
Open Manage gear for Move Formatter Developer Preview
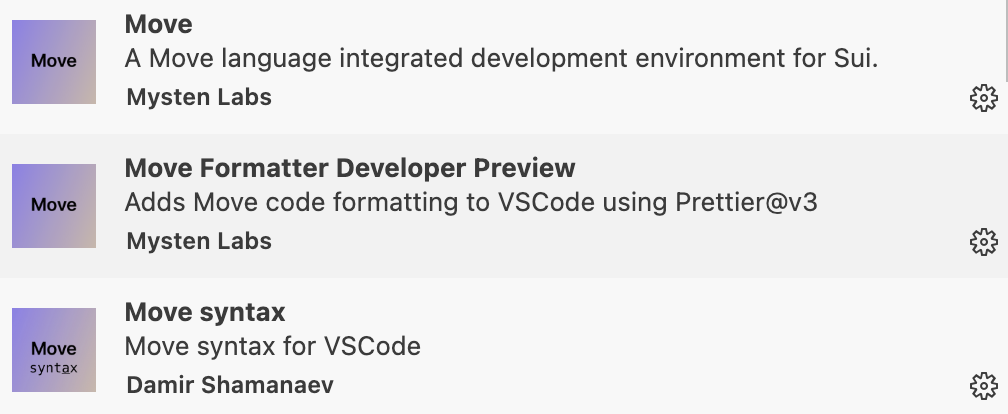[x=984, y=241]
